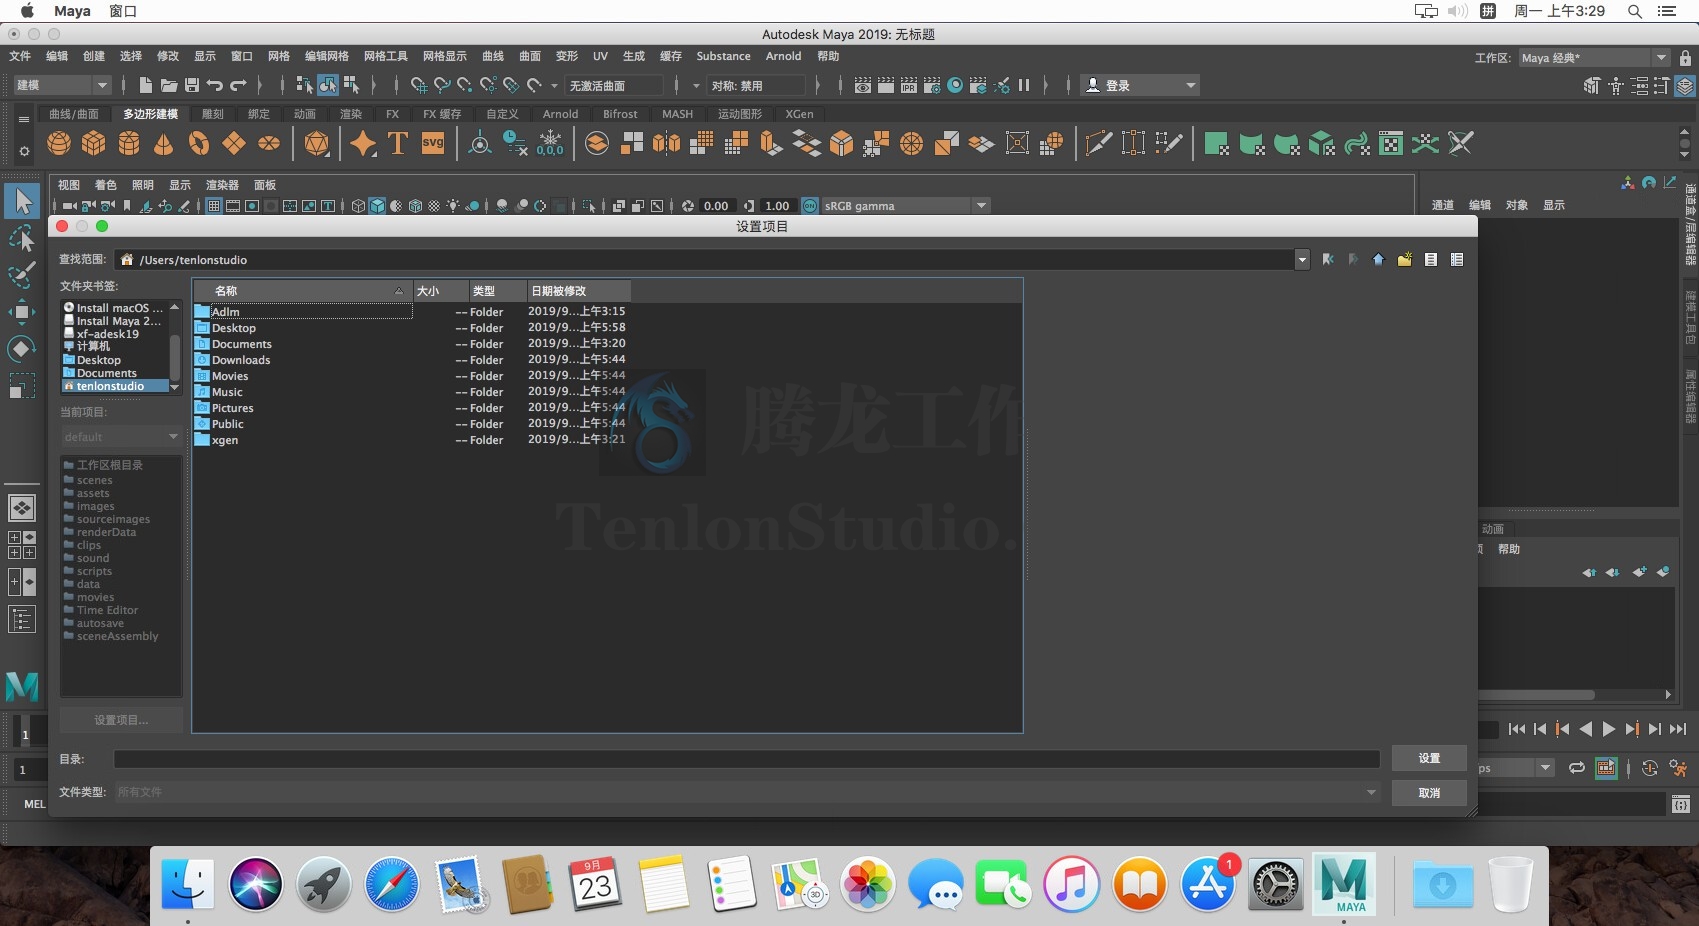Click the center pivot shelf icon

[480, 144]
